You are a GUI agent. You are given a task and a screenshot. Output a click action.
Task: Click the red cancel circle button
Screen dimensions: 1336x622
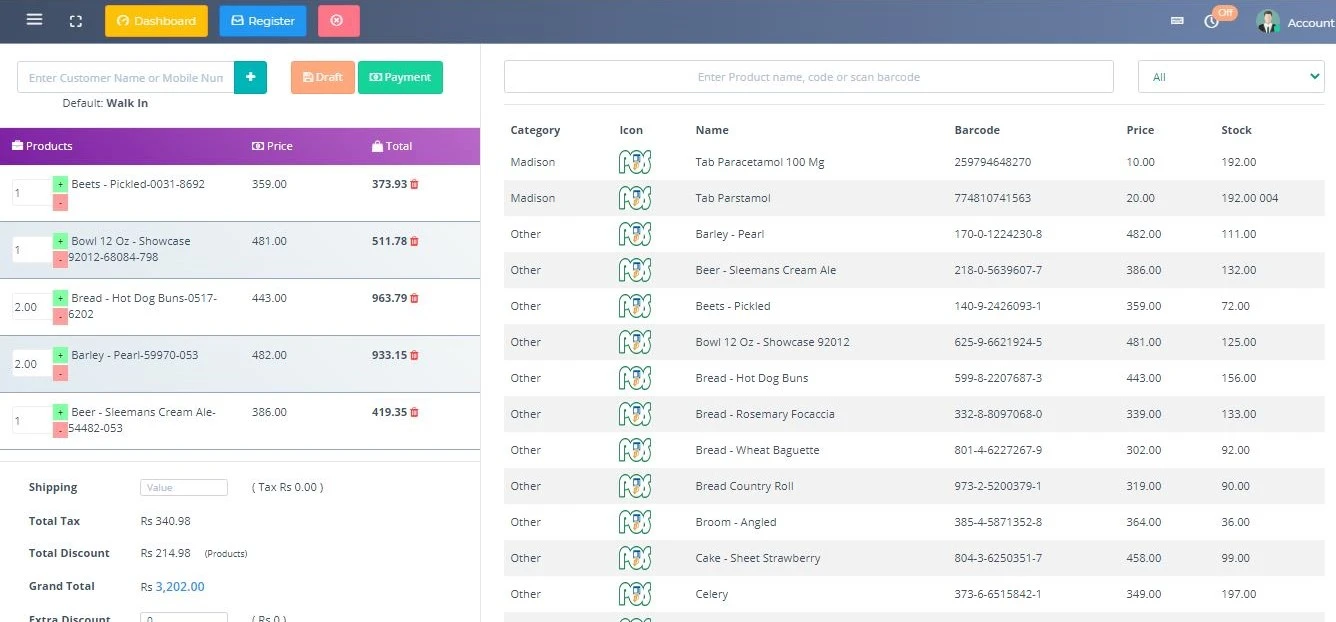pyautogui.click(x=338, y=21)
